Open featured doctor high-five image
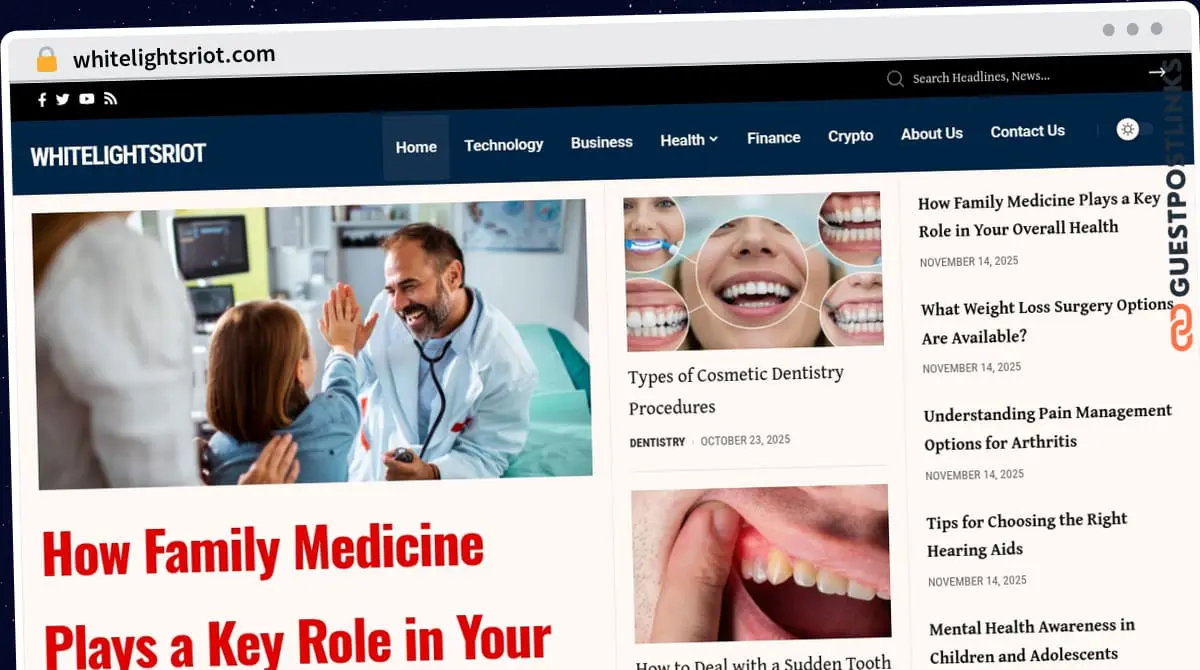Viewport: 1200px width, 670px height. 312,343
